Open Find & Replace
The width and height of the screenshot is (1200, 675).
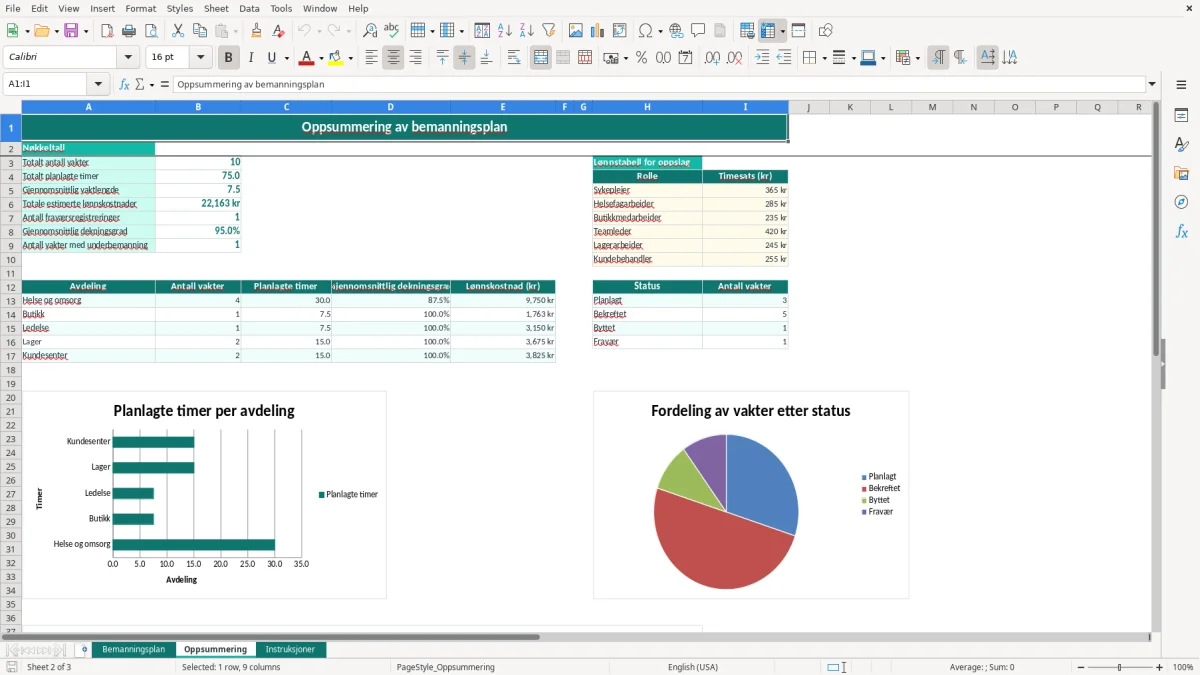coord(370,31)
